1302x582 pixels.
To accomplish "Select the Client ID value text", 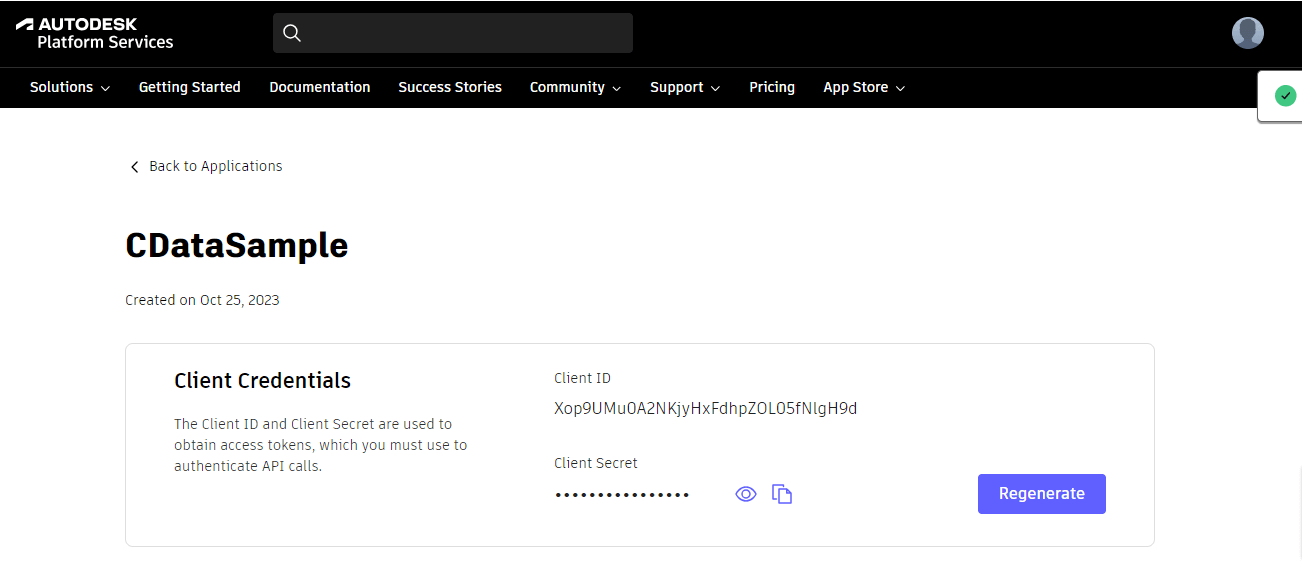I will pyautogui.click(x=706, y=408).
